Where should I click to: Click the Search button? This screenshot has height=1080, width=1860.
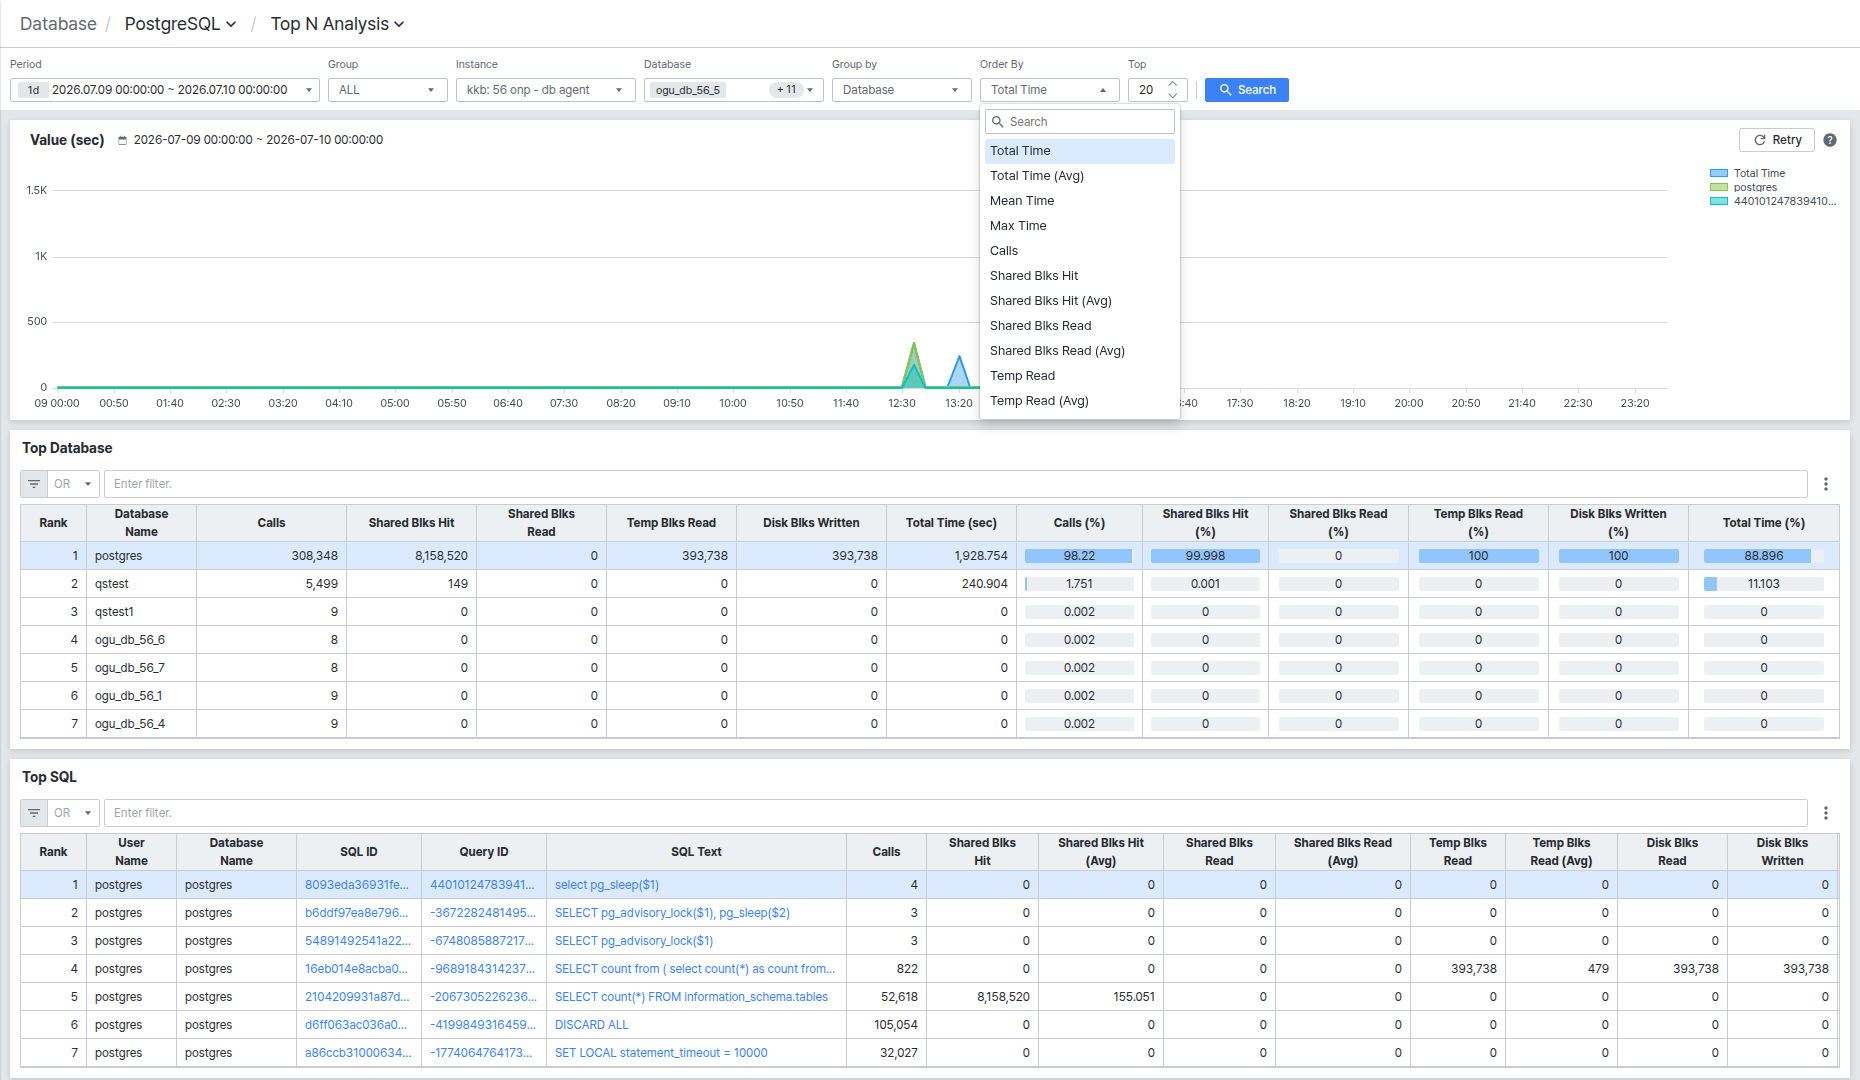1247,90
